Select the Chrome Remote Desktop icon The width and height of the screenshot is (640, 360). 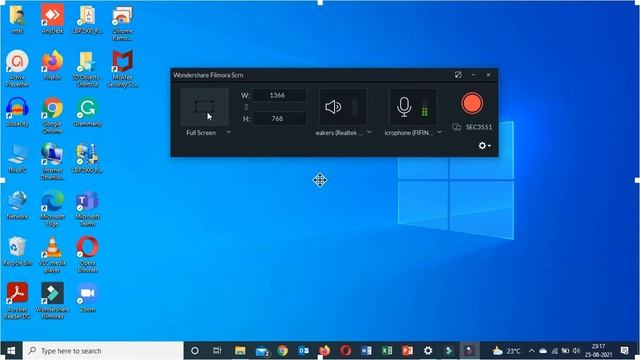[122, 22]
